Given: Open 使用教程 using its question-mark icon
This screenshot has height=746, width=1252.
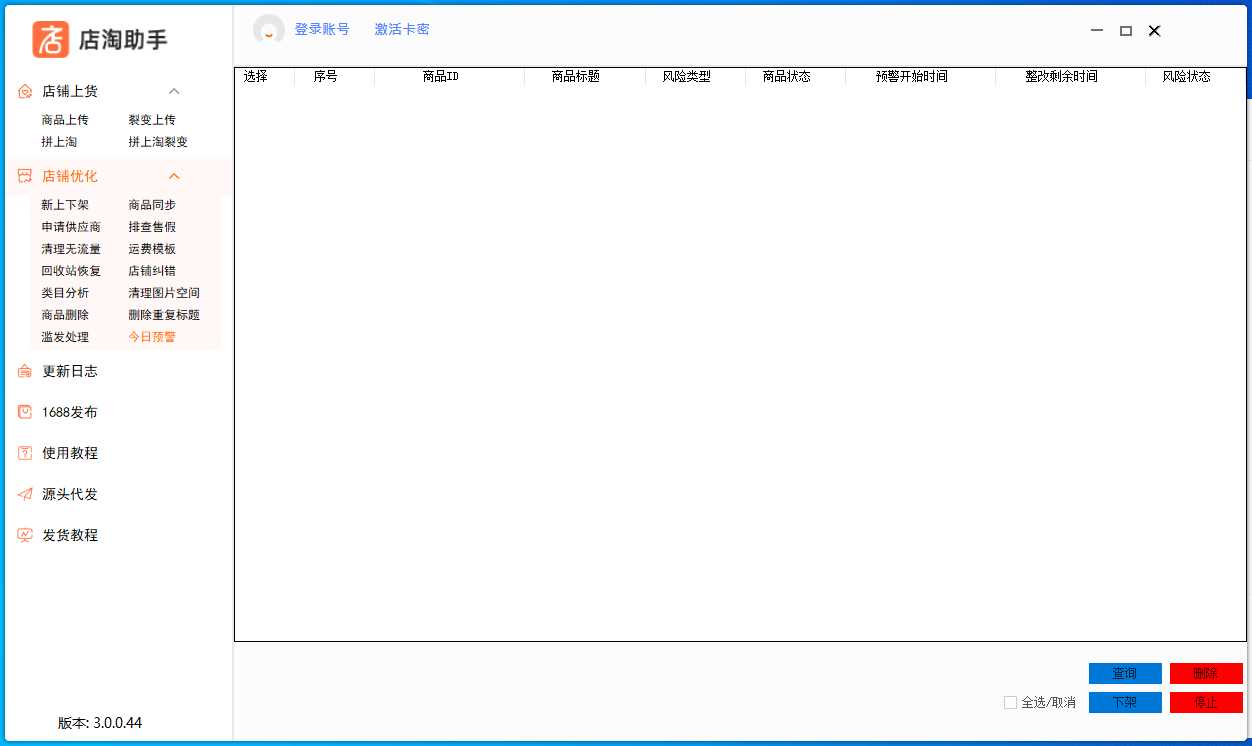Looking at the screenshot, I should pos(23,453).
